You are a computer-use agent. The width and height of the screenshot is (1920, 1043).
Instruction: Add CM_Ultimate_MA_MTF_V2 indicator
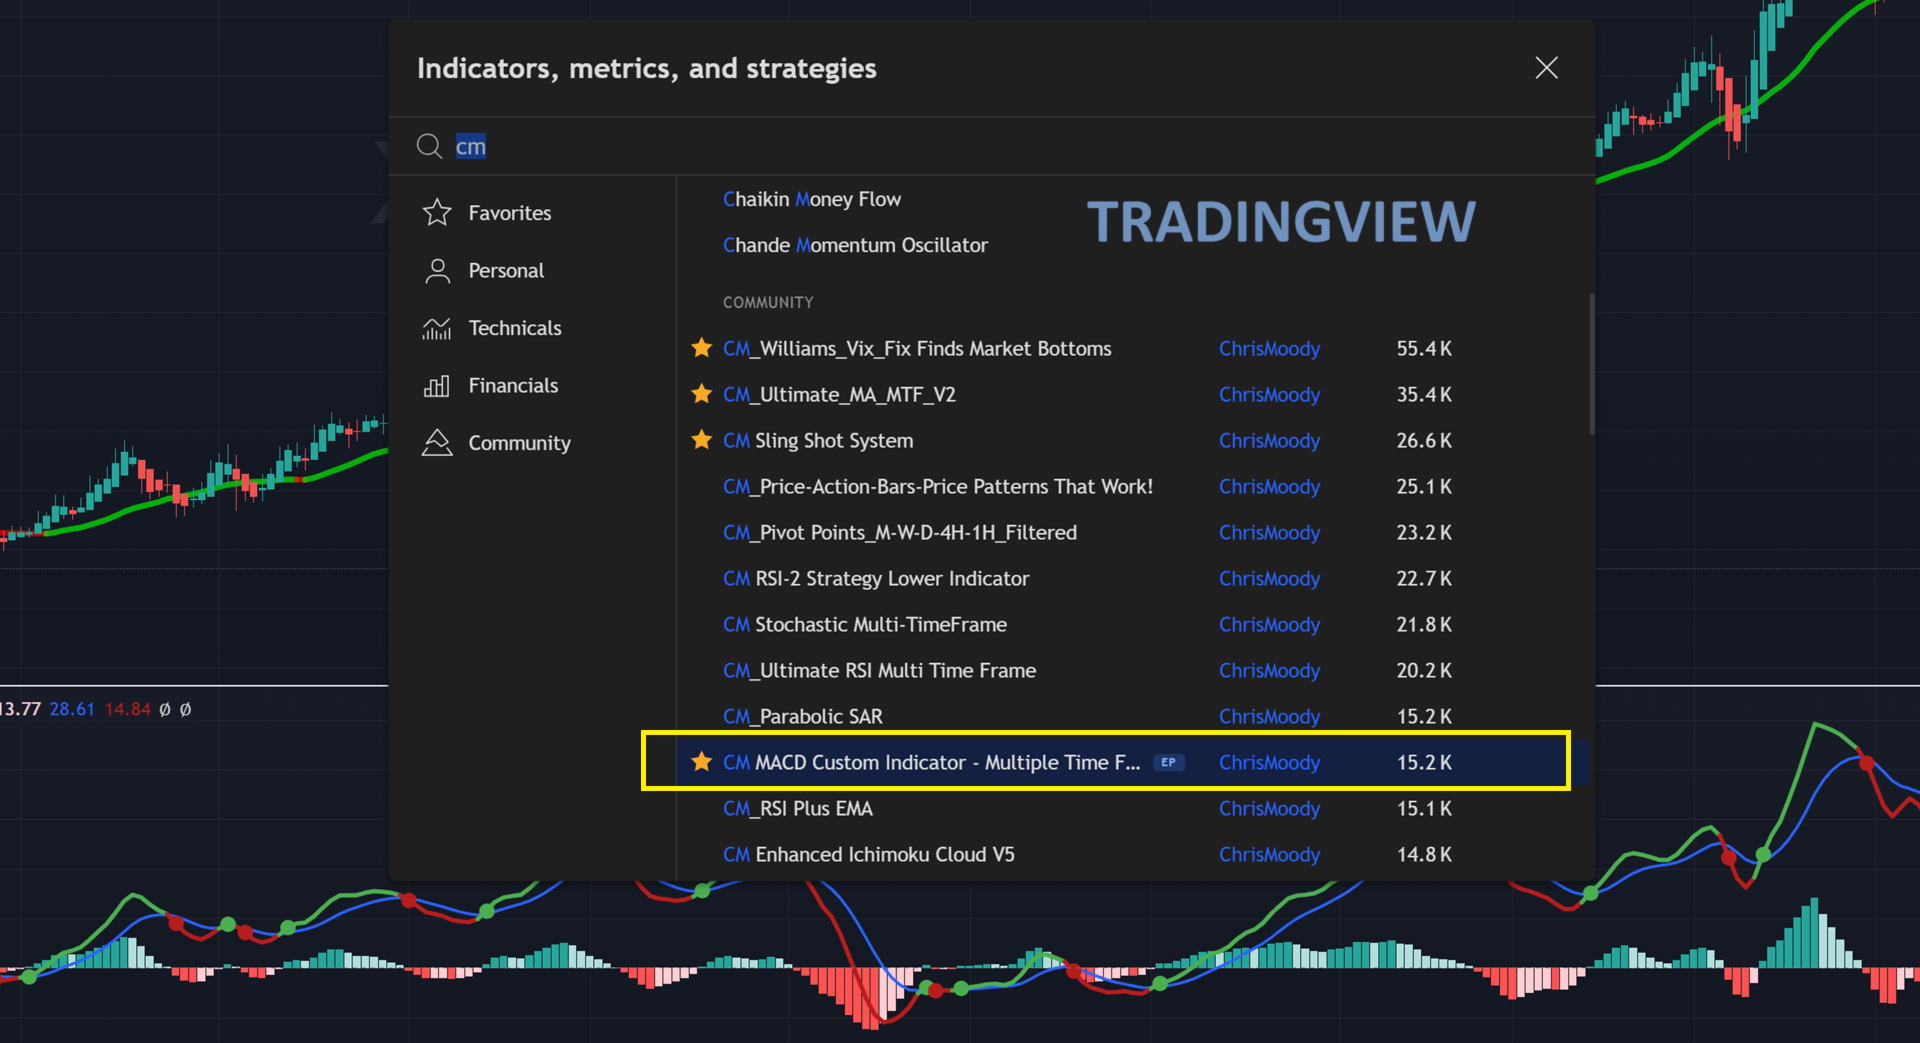coord(839,395)
